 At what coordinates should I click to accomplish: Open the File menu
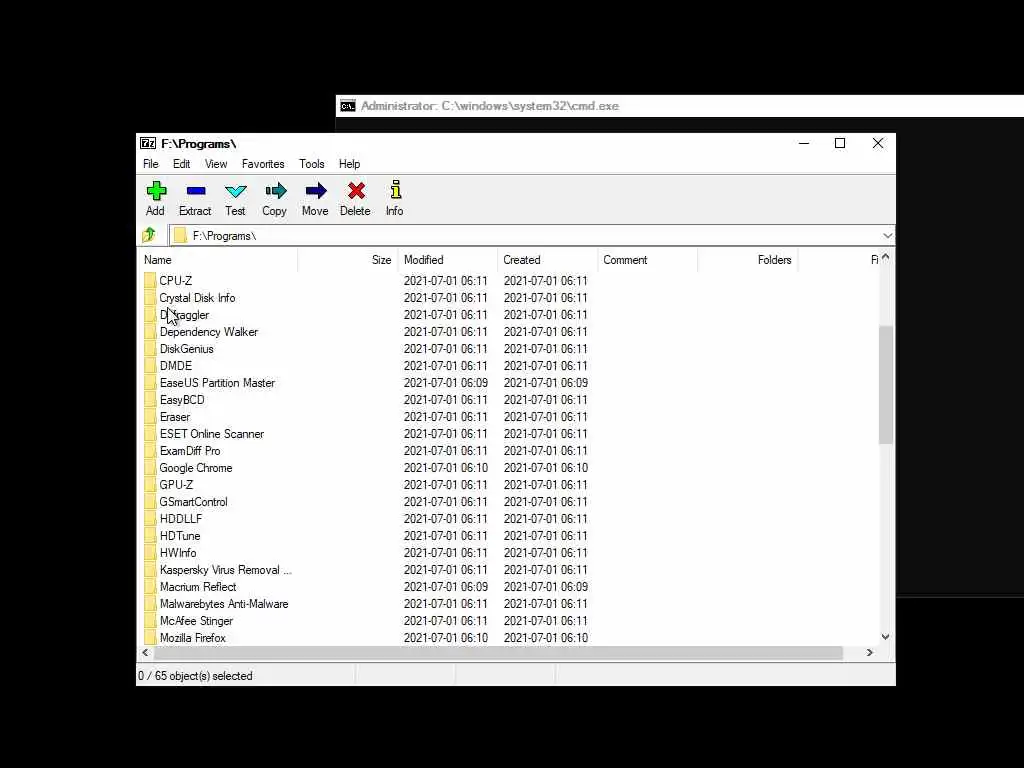tap(151, 164)
